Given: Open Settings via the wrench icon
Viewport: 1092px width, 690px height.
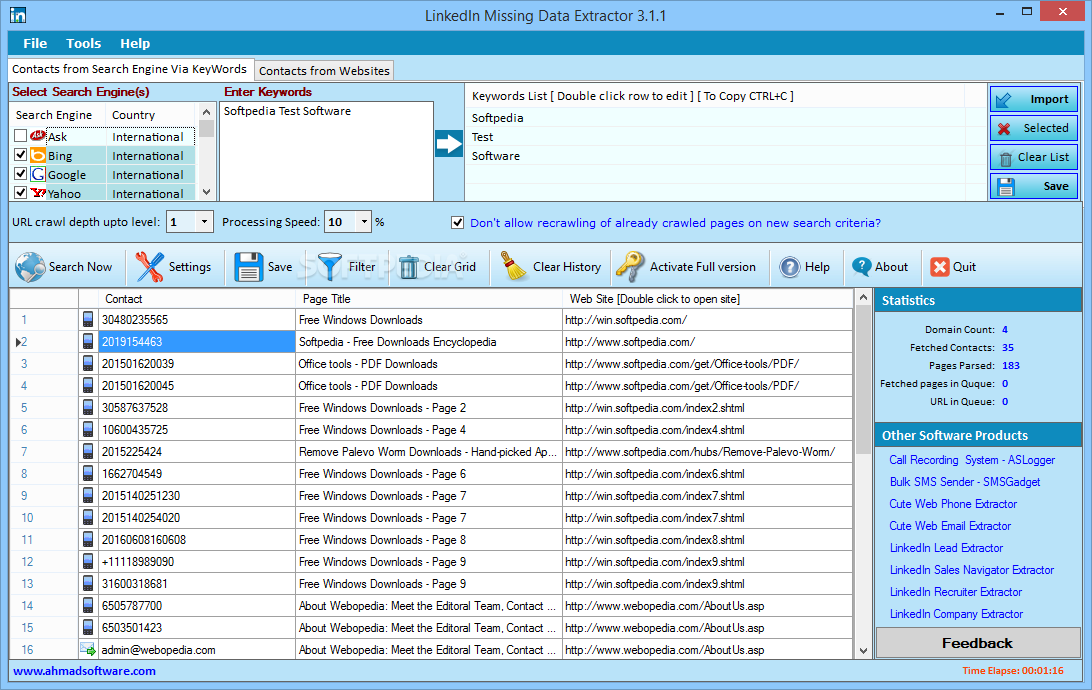Looking at the screenshot, I should click(x=150, y=267).
